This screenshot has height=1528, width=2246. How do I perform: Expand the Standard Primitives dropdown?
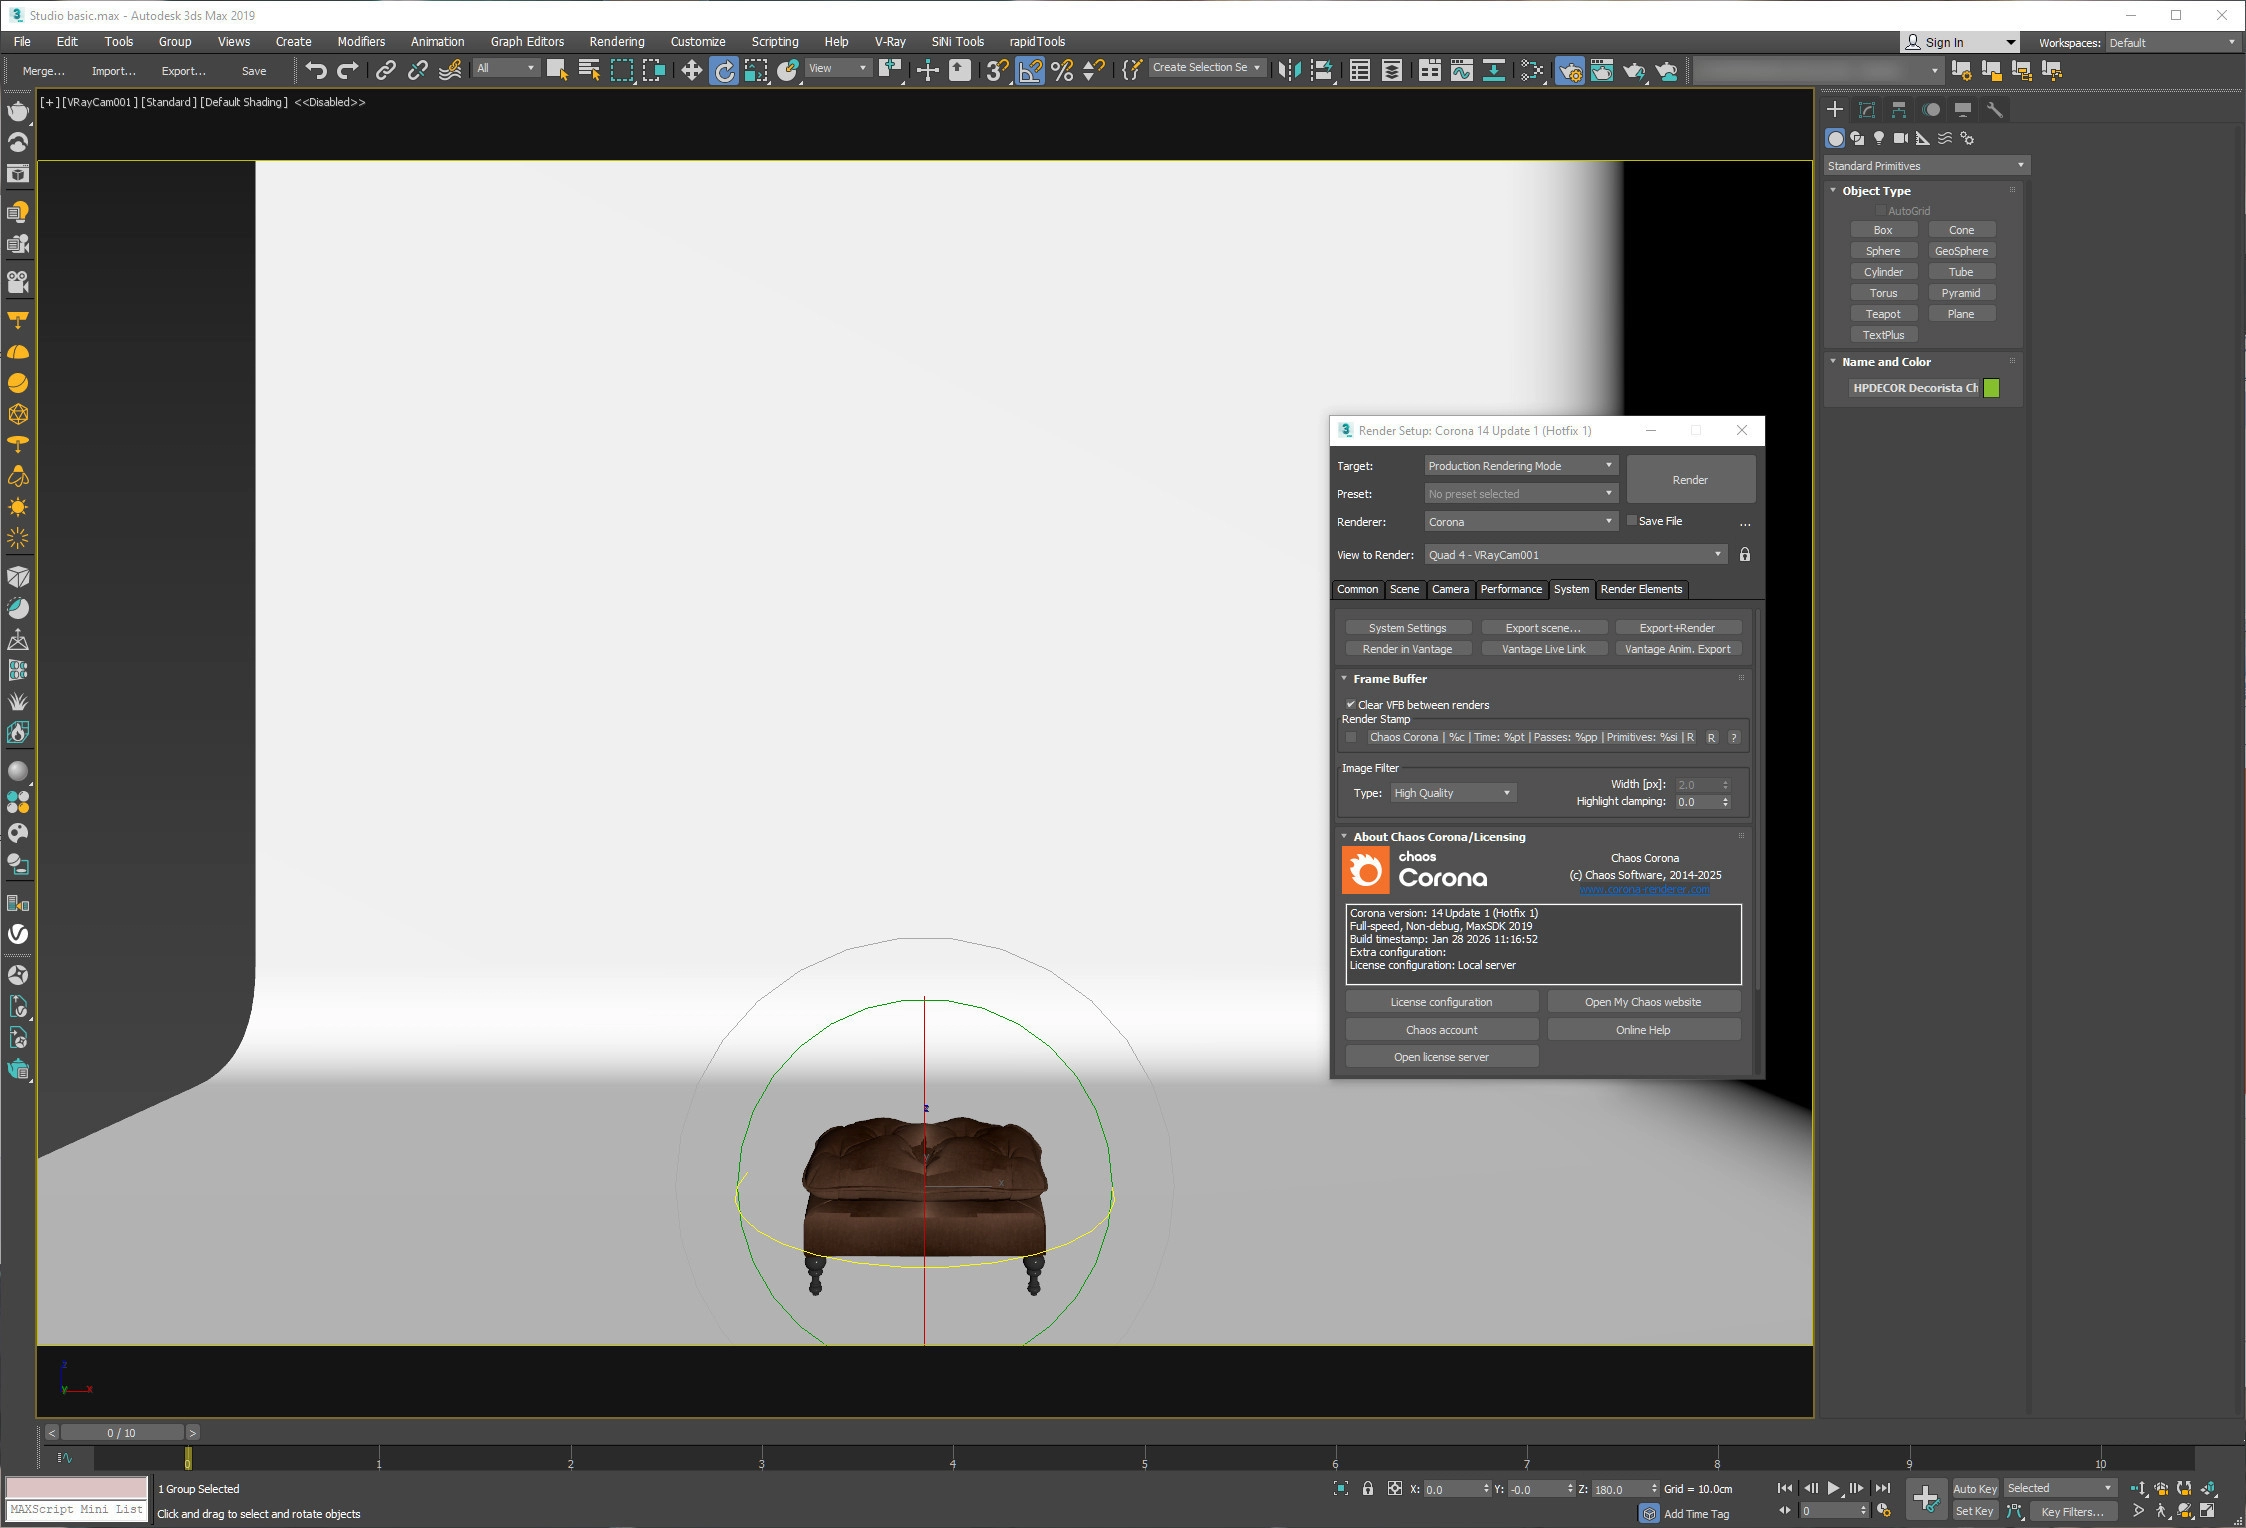tap(1925, 166)
